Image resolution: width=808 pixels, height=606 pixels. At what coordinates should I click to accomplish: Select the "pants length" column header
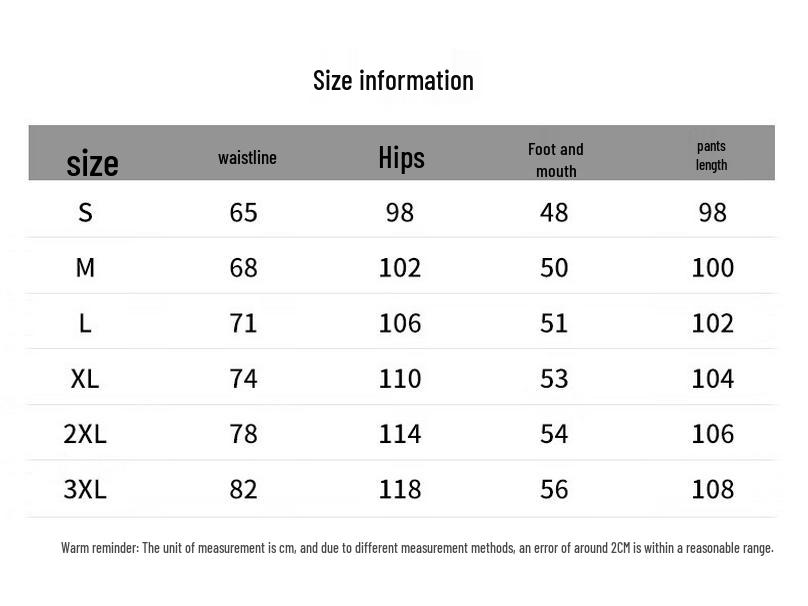tap(712, 156)
